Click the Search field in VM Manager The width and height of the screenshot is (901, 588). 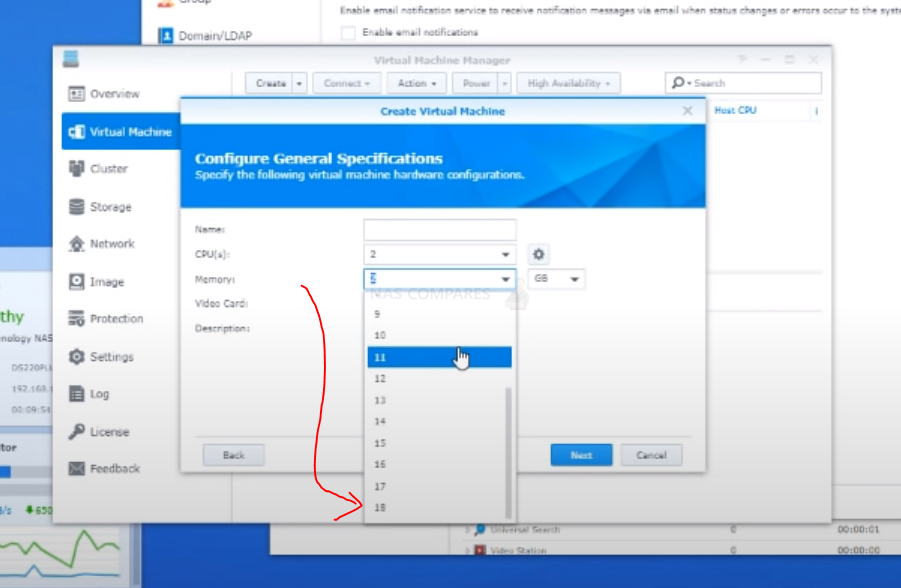pos(744,83)
